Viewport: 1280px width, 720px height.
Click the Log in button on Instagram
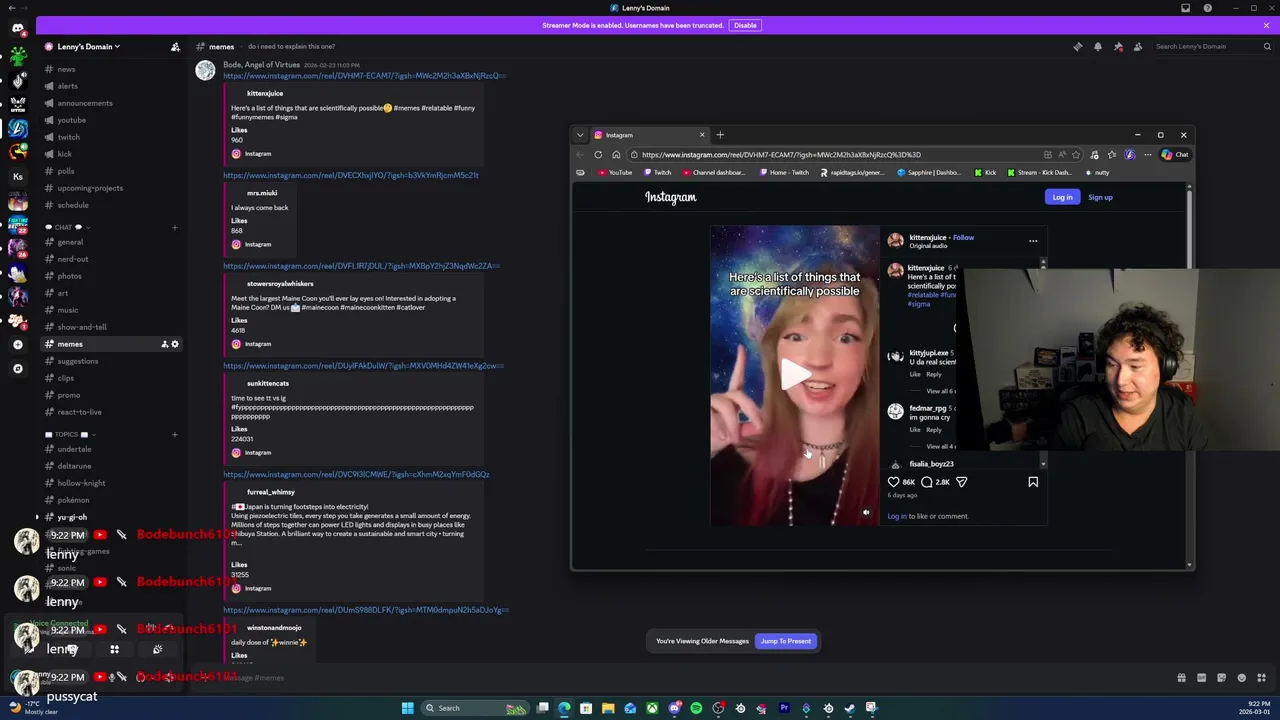(x=1062, y=197)
